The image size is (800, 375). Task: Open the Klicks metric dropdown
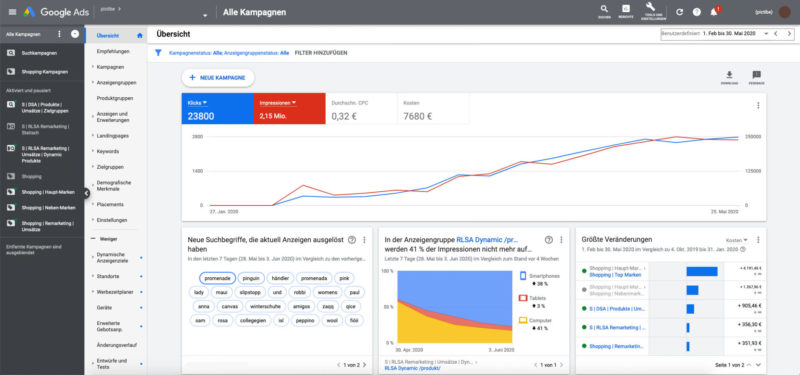197,103
